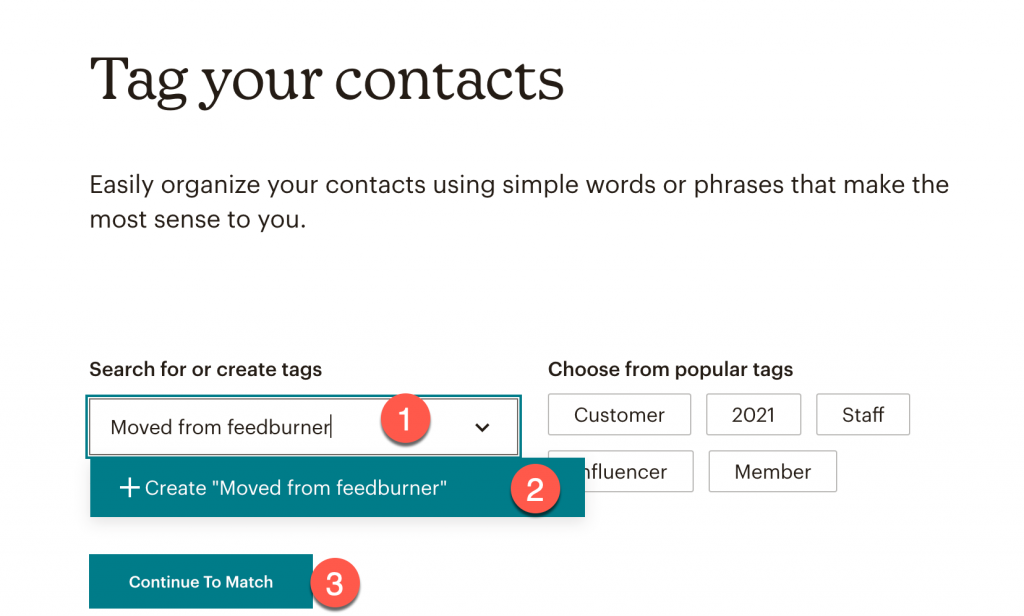This screenshot has width=1024, height=616.
Task: Focus the tag search input field
Action: 304,427
